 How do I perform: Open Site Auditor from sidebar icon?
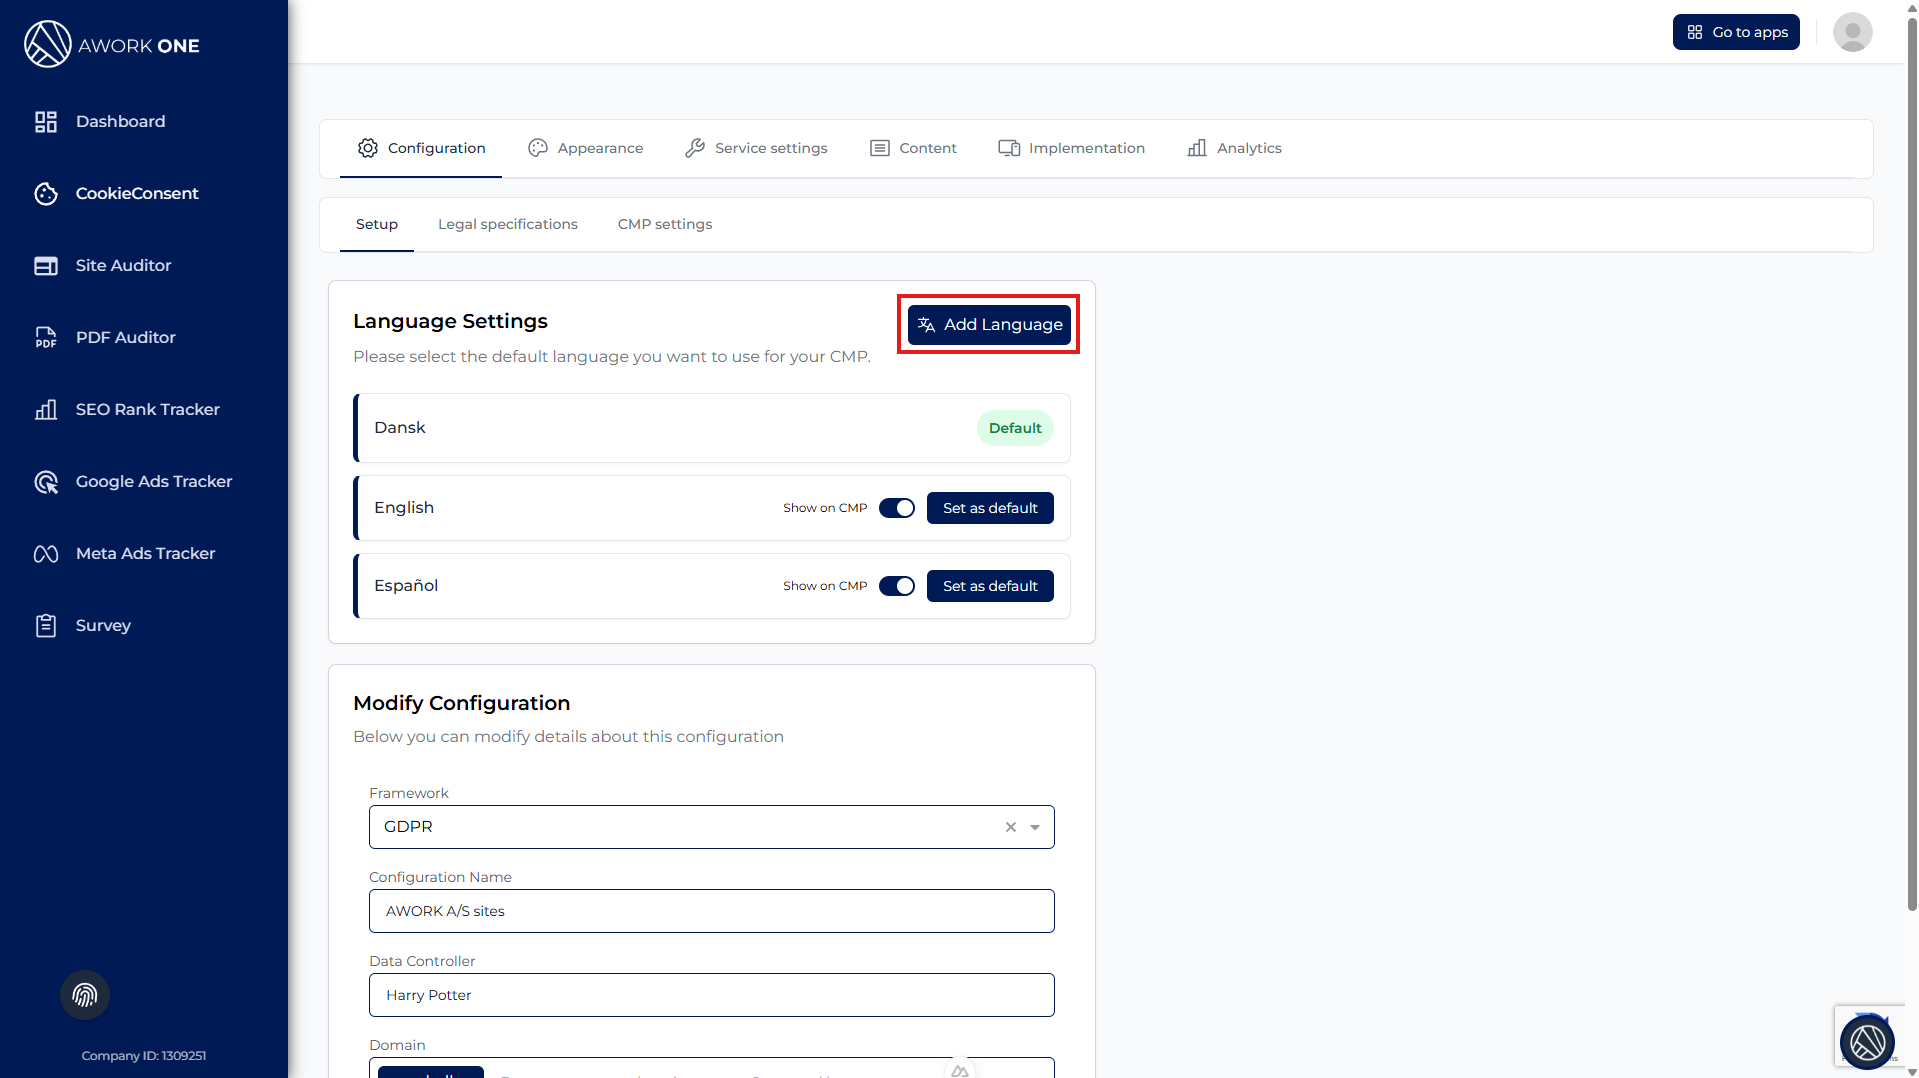point(46,266)
